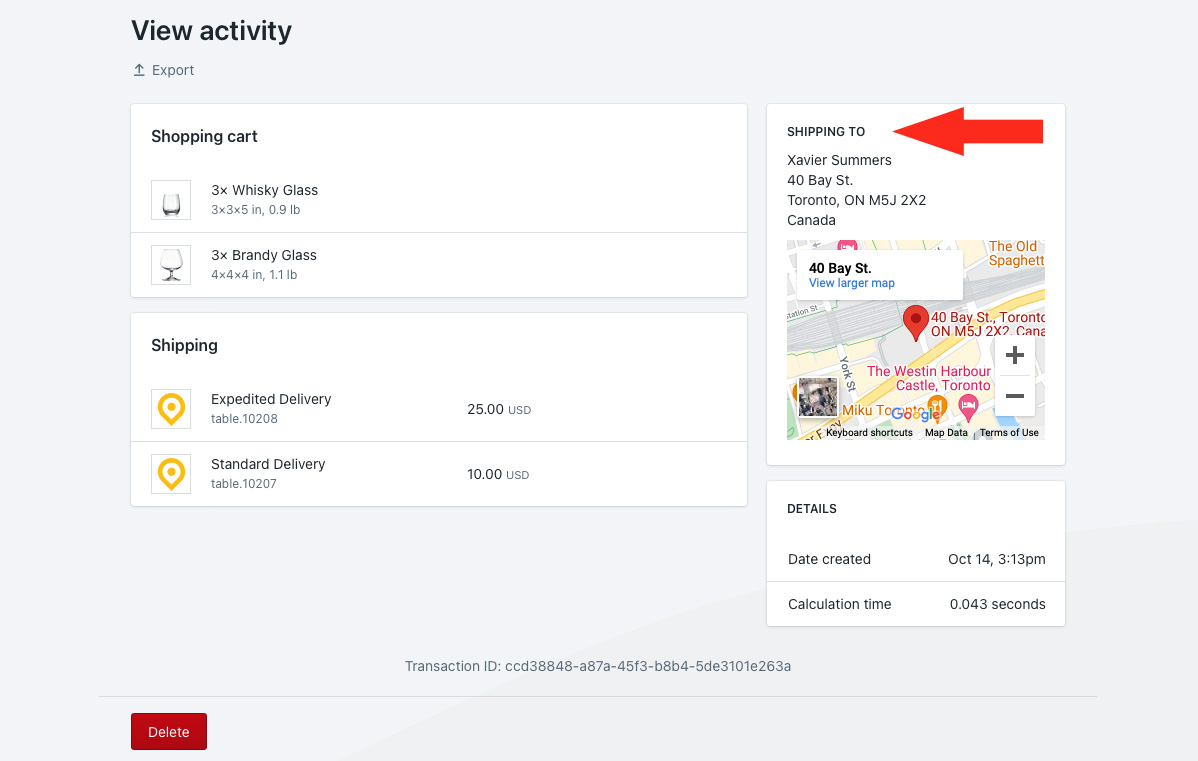
Task: Zoom in on the map
Action: (x=1014, y=356)
